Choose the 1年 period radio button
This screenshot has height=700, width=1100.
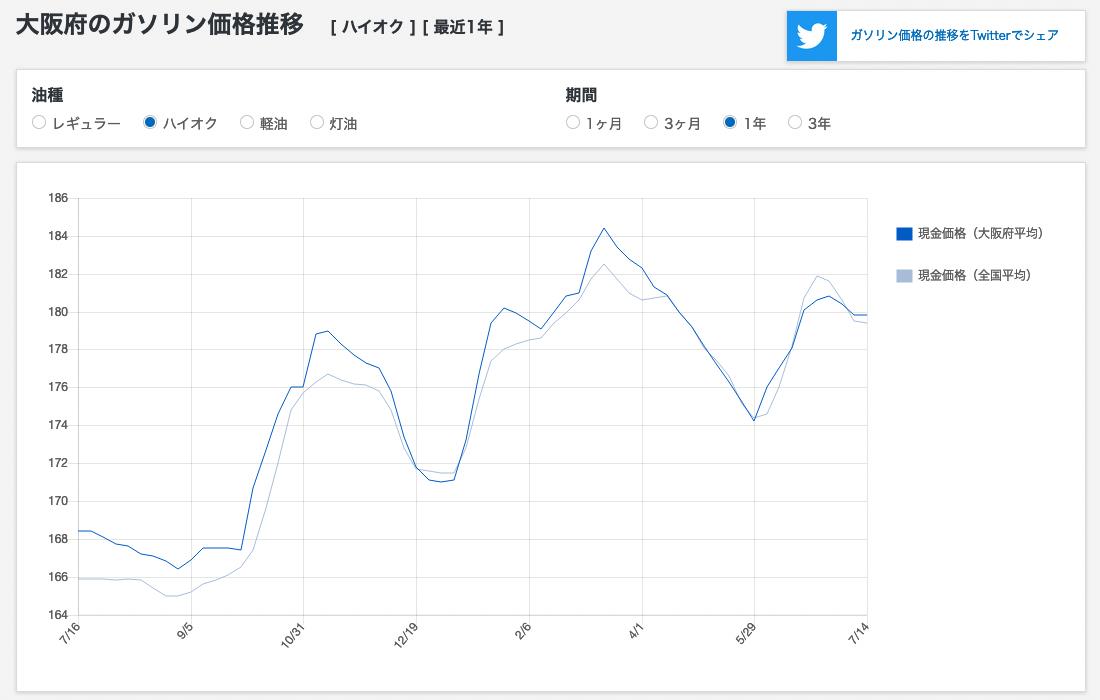[x=730, y=123]
